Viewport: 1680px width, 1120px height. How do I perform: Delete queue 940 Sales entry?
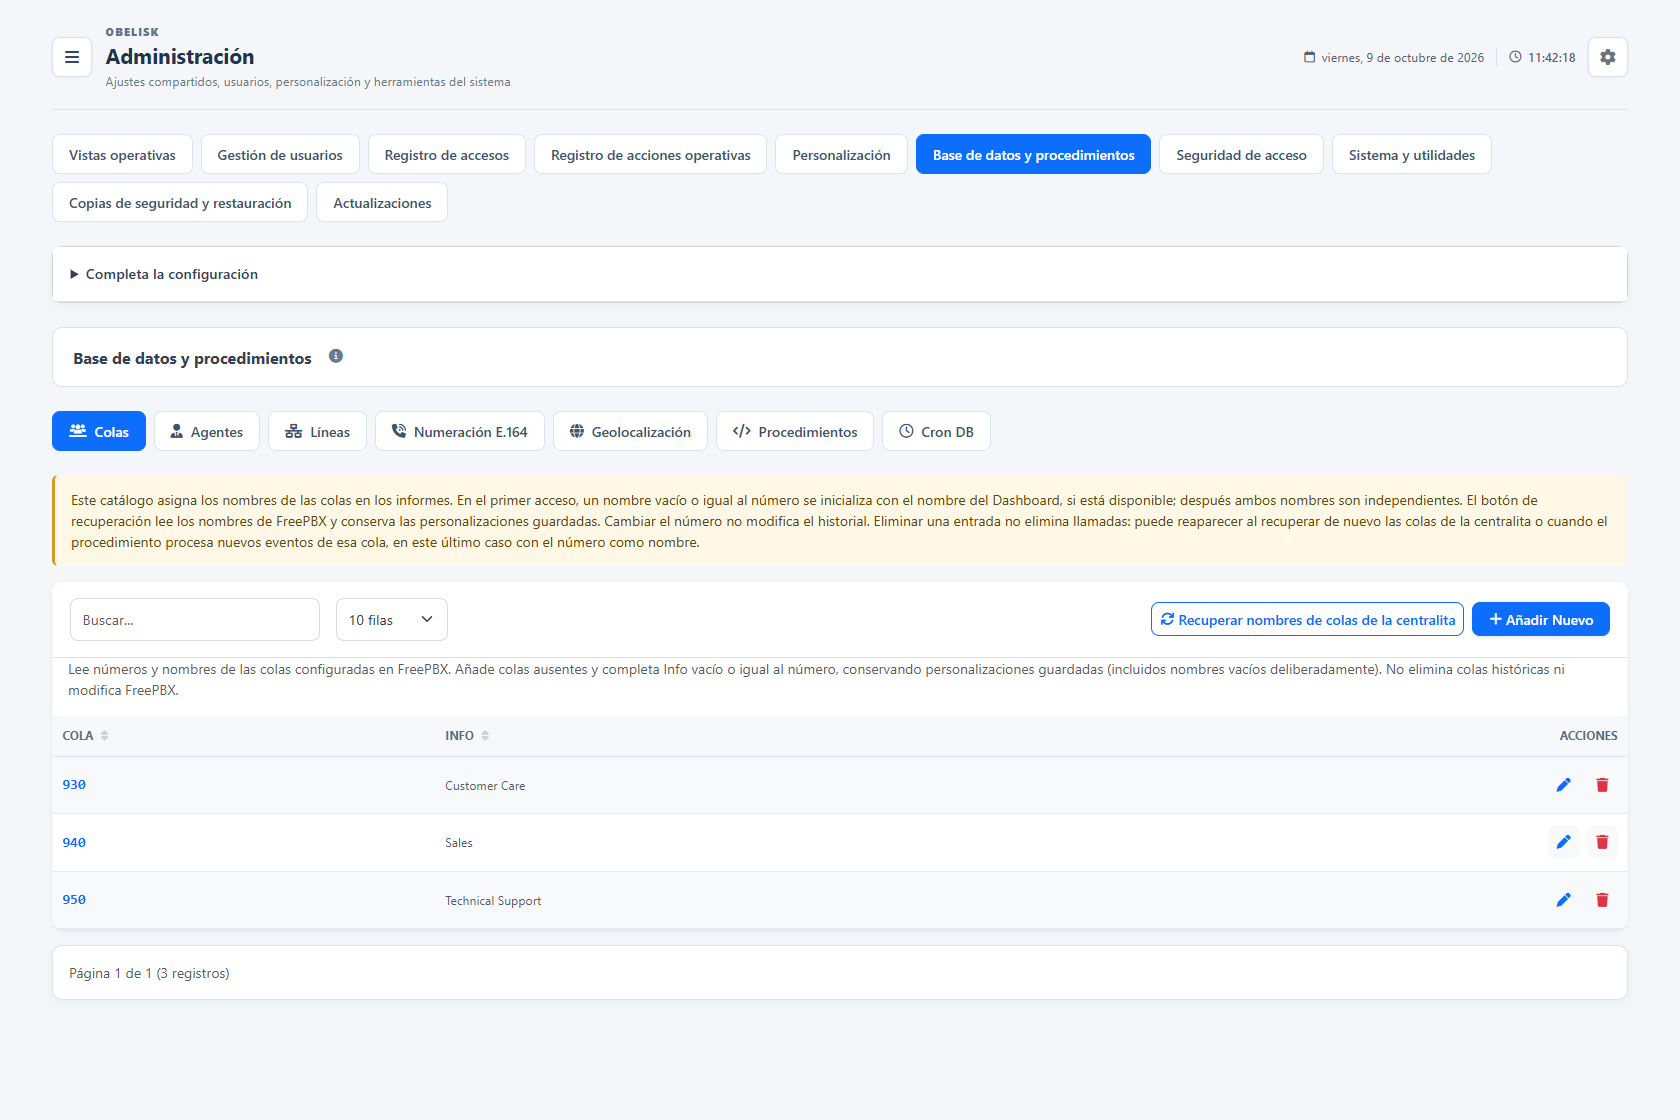click(1602, 842)
